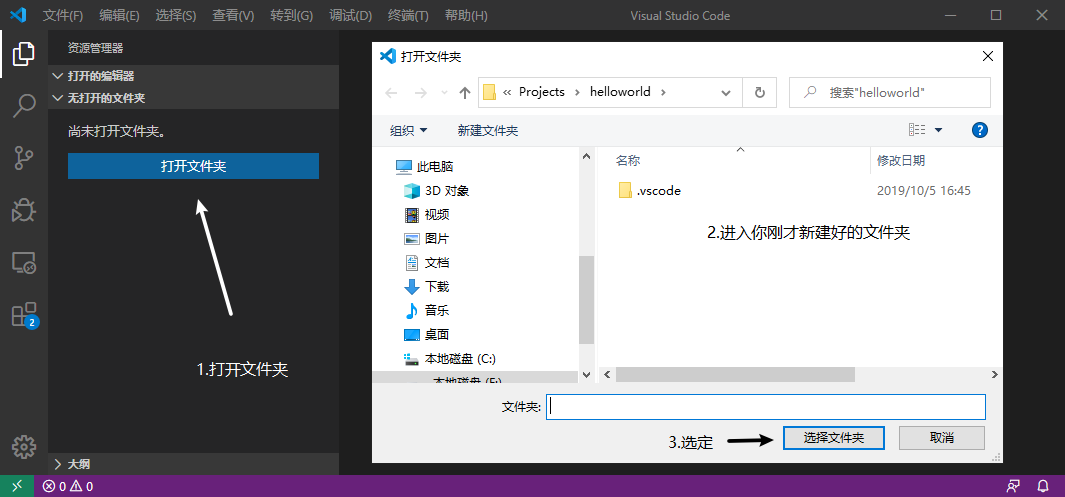Open the 组织 dropdown menu

(x=409, y=130)
